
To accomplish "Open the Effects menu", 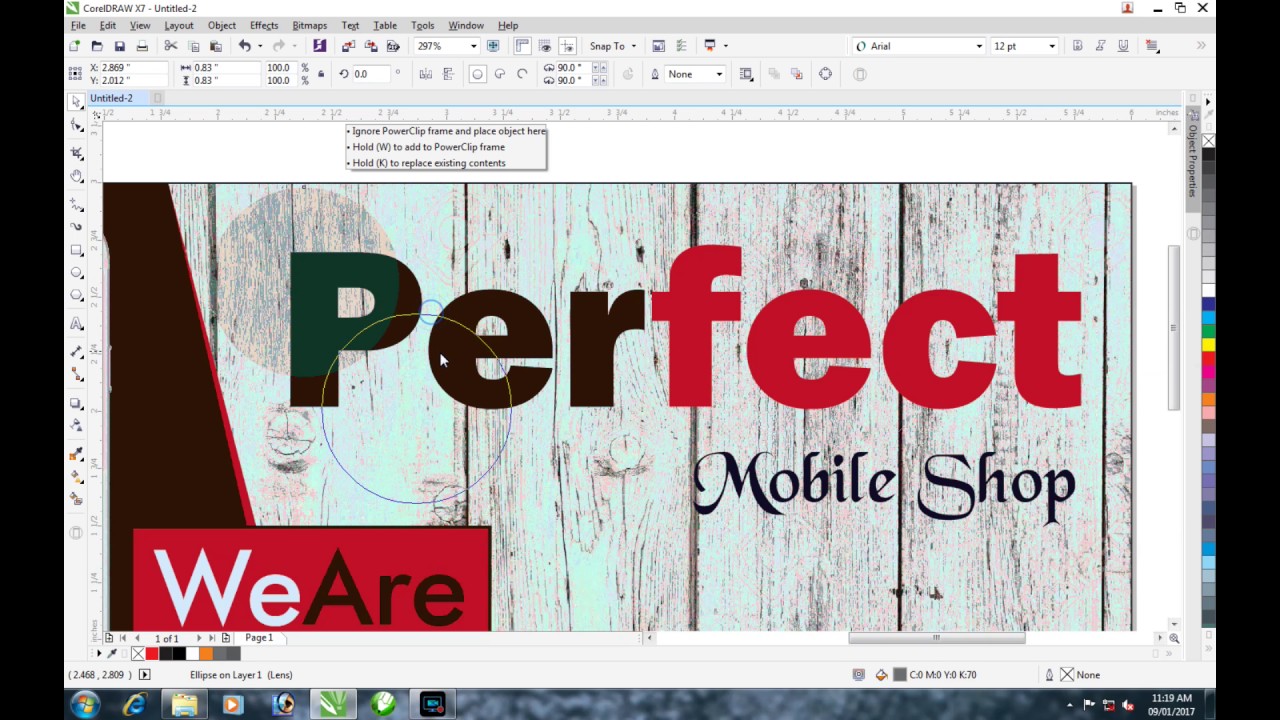I will (264, 25).
